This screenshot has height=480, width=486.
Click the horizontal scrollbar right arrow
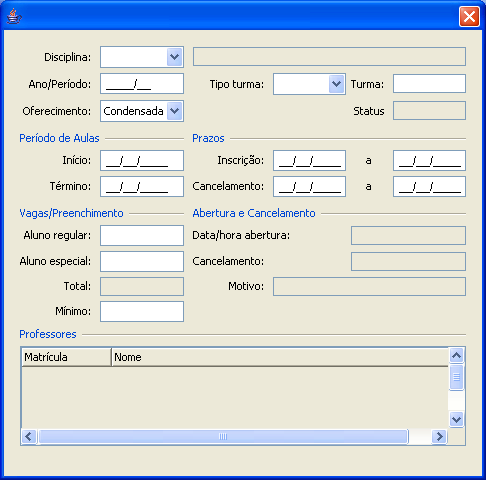pos(439,436)
